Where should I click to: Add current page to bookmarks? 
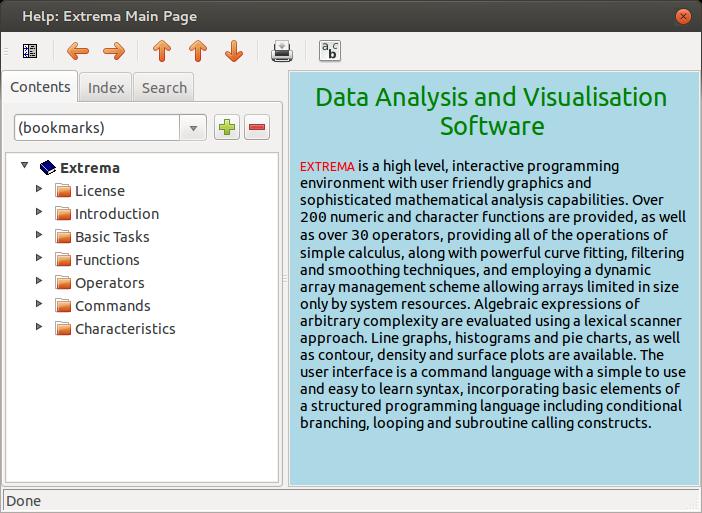point(227,127)
